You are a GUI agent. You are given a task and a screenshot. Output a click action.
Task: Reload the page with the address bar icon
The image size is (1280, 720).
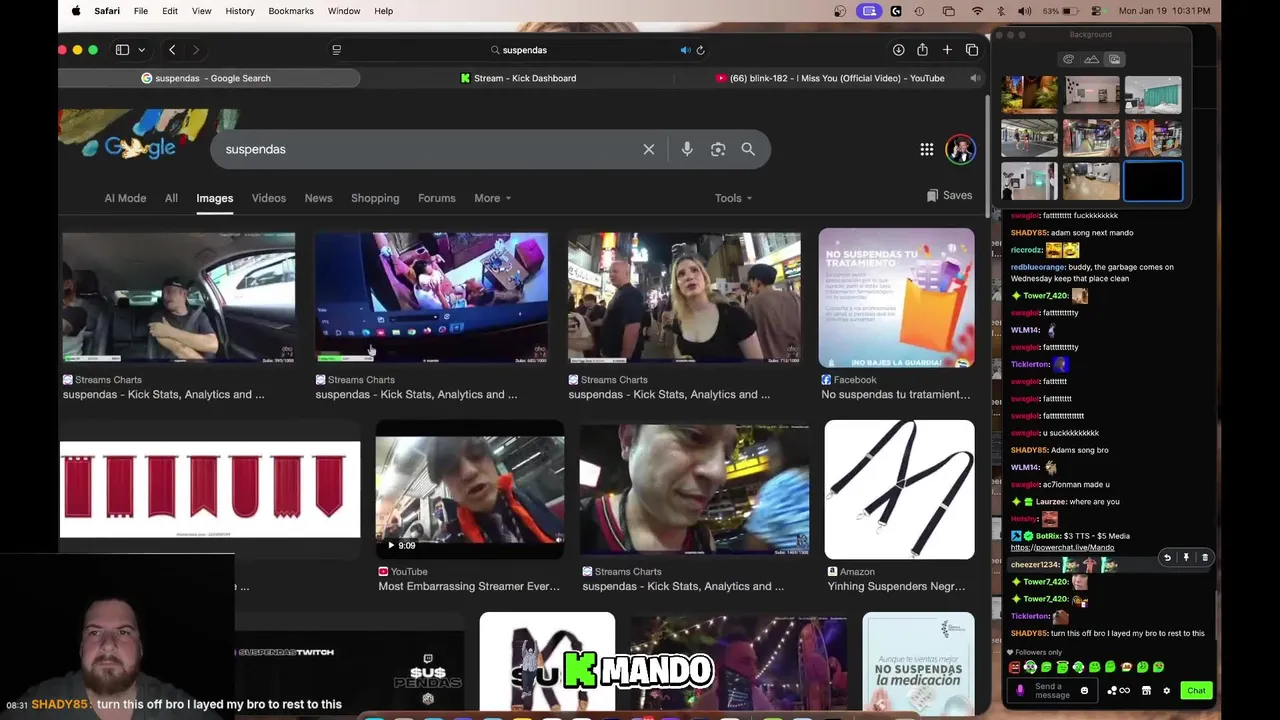point(700,50)
